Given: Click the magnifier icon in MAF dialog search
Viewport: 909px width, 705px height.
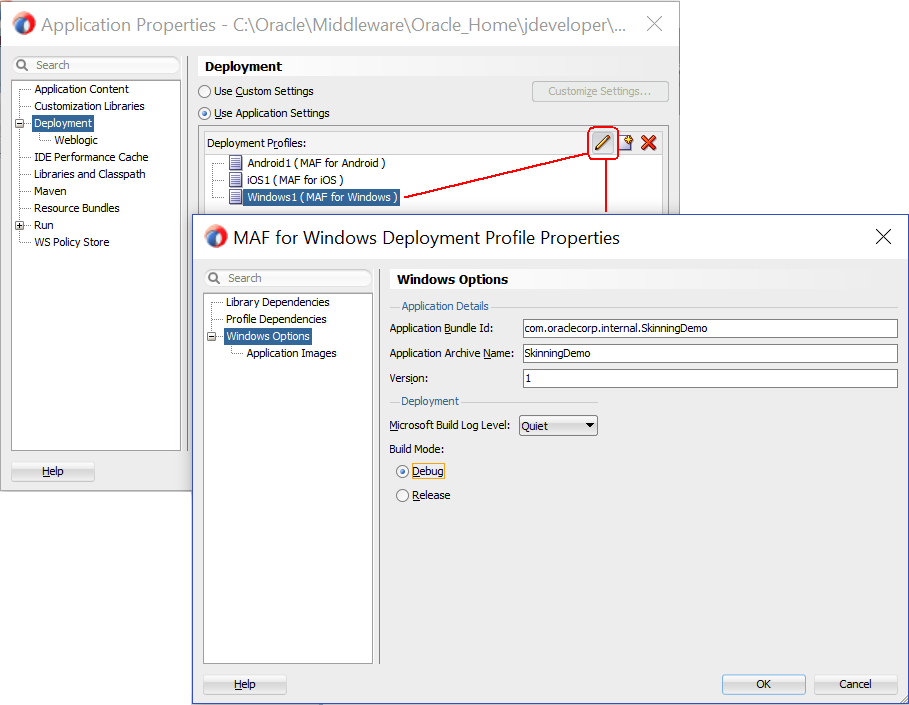Looking at the screenshot, I should (x=214, y=278).
